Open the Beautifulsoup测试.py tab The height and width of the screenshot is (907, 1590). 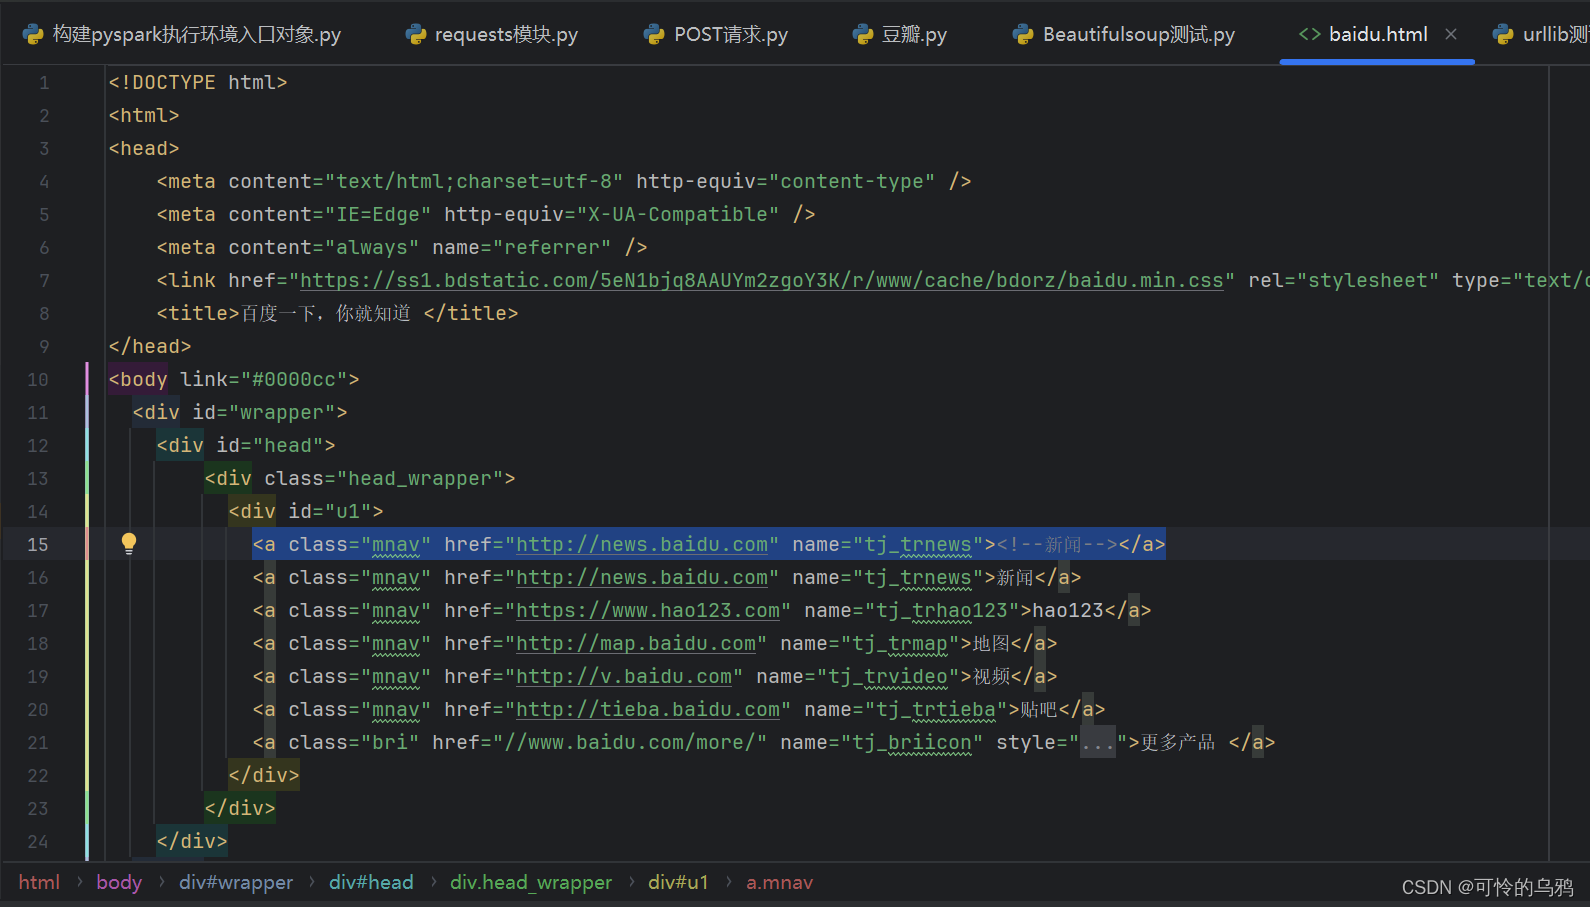pos(1124,35)
